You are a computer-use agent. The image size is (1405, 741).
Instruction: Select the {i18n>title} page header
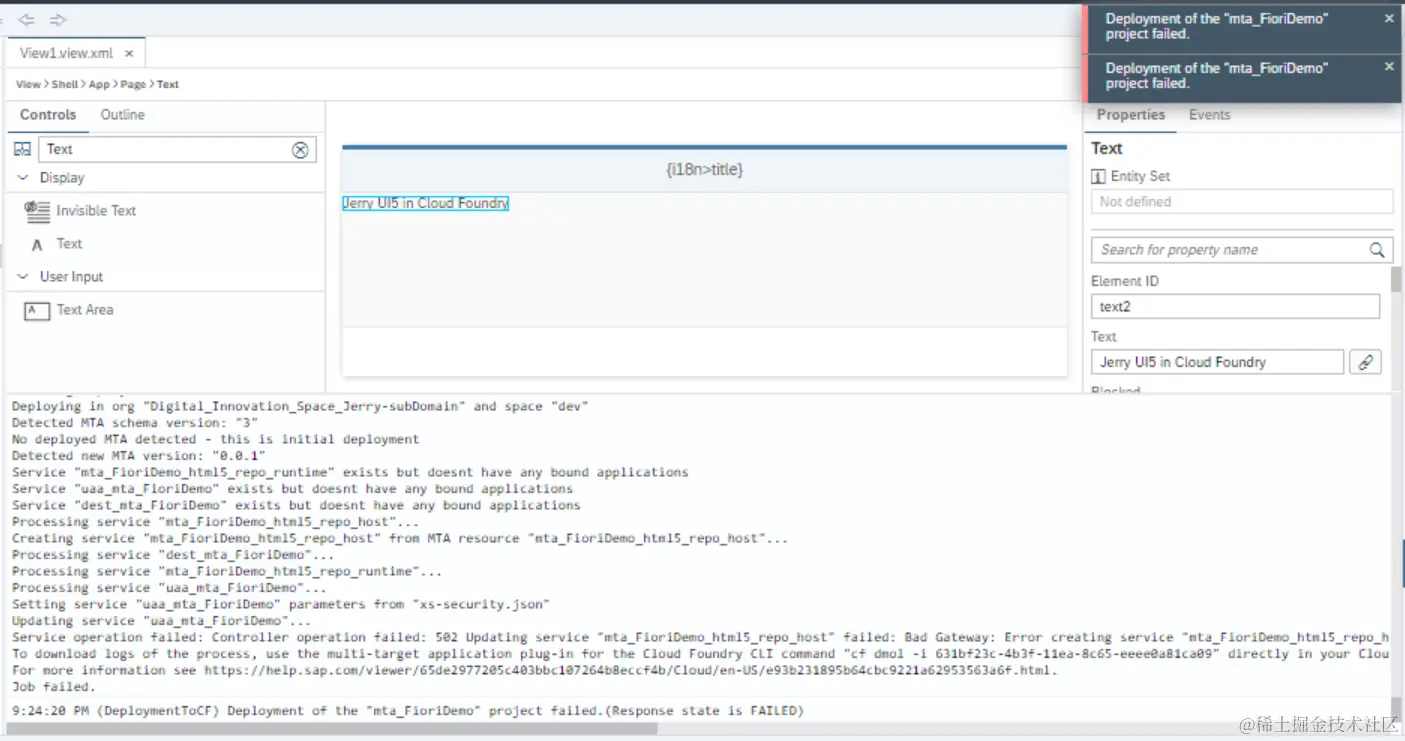pos(705,170)
